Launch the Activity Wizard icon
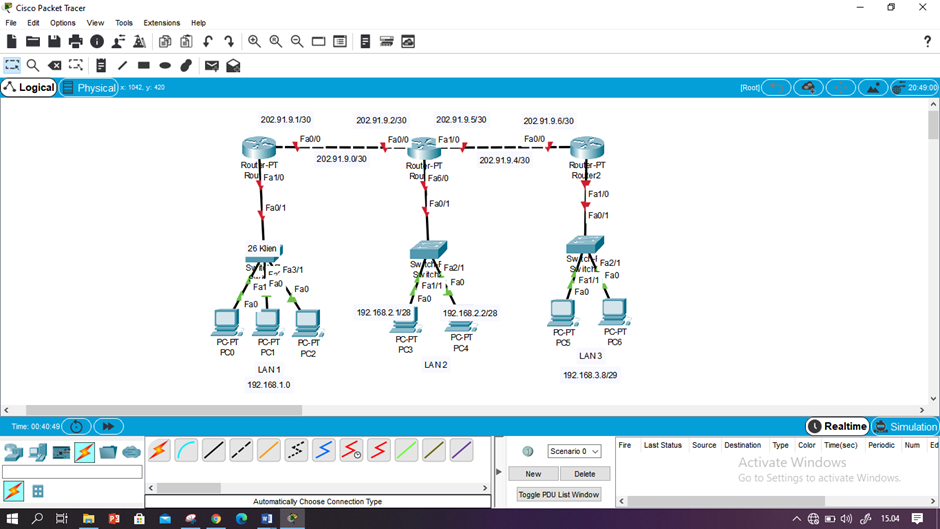 tap(140, 41)
